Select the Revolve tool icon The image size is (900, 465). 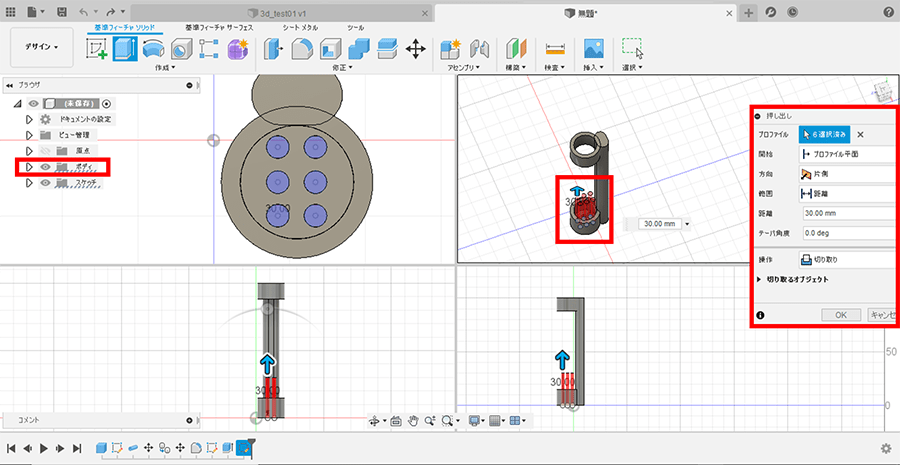(153, 49)
